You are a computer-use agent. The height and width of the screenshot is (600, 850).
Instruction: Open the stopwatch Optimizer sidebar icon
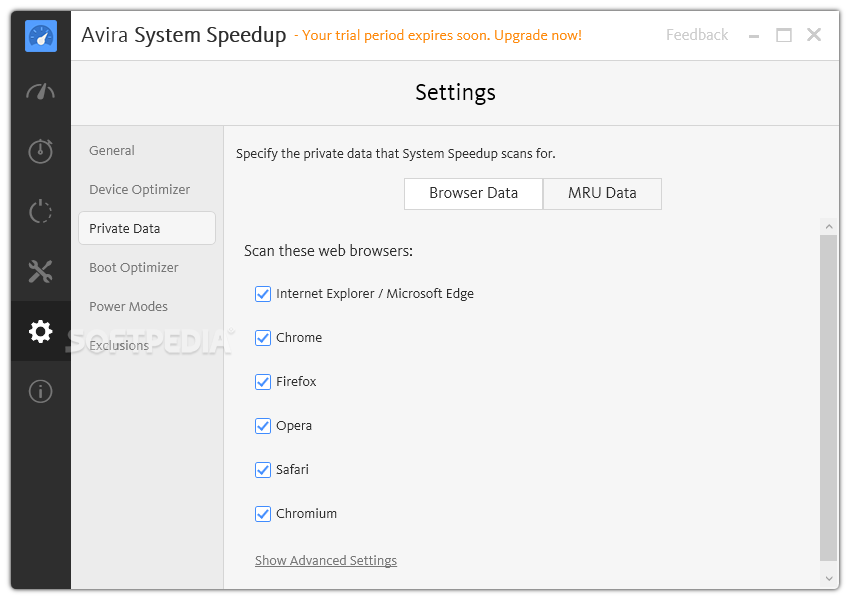point(41,151)
